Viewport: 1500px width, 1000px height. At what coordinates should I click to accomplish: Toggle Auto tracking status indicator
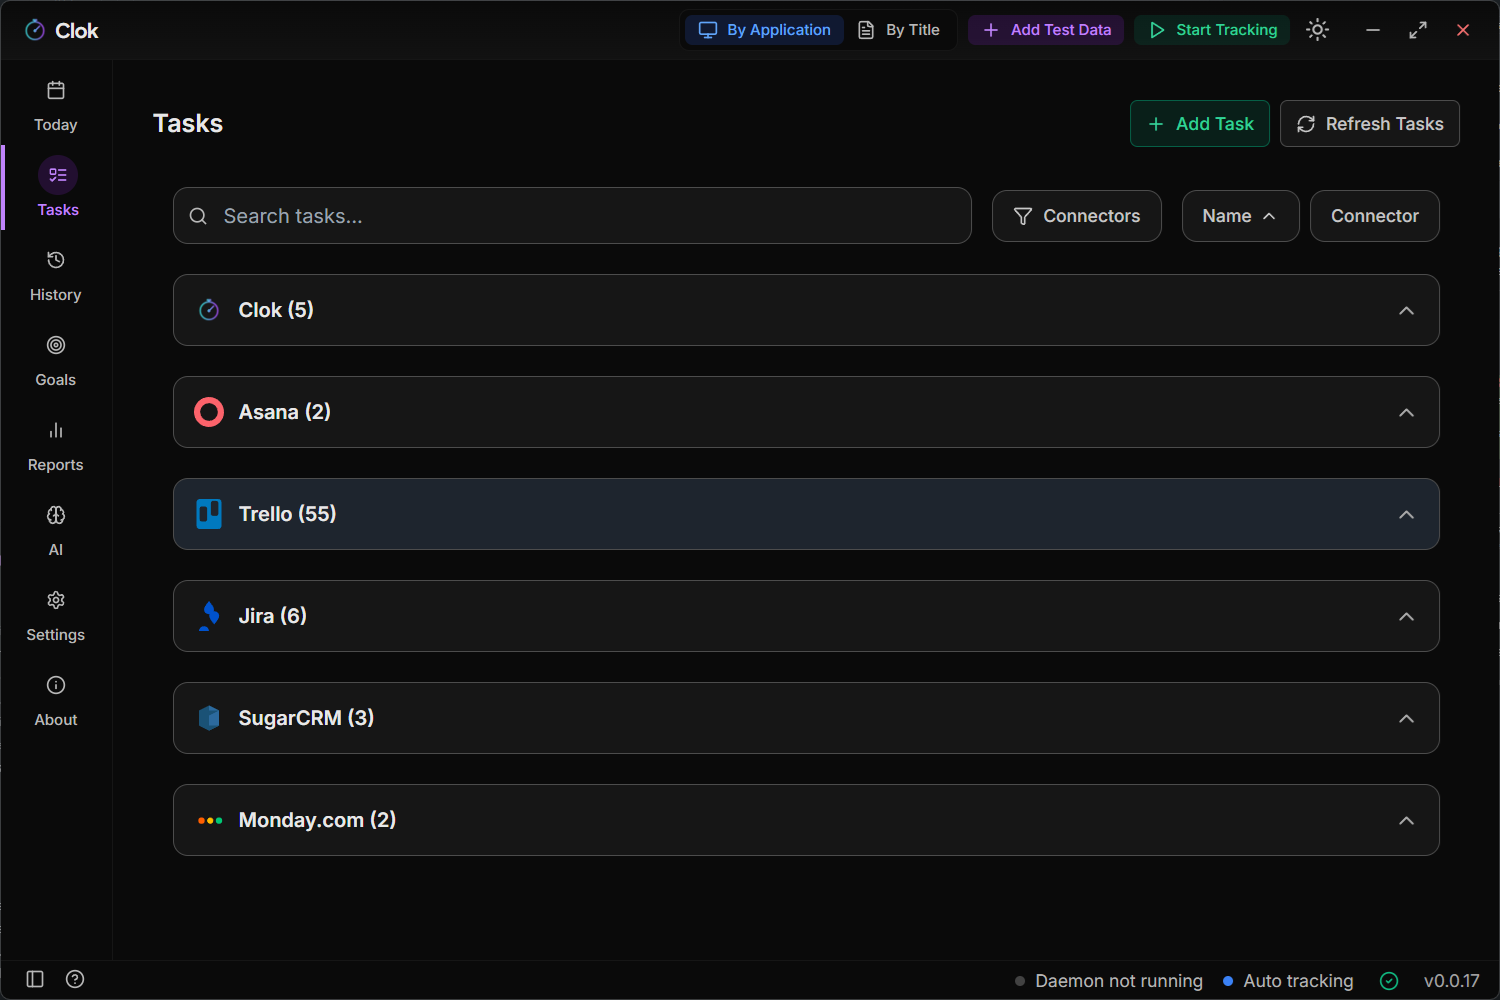(x=1288, y=981)
